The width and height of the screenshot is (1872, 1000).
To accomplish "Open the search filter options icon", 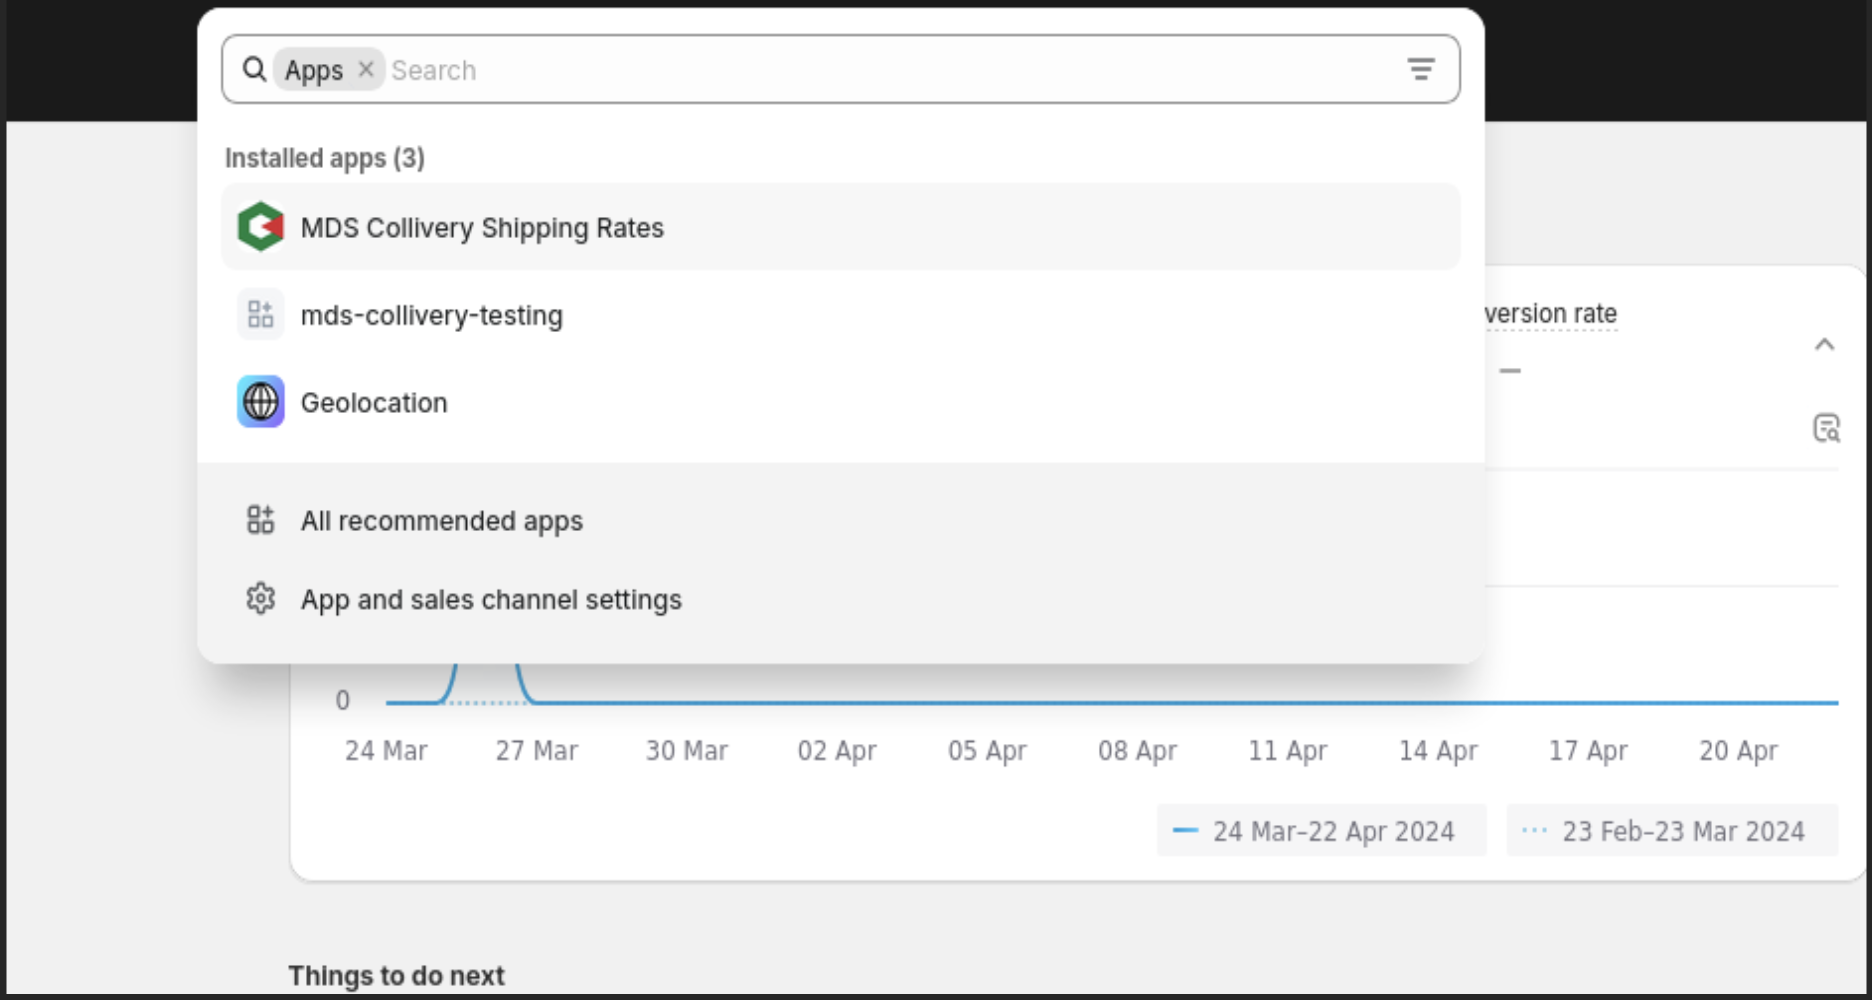I will [1420, 69].
